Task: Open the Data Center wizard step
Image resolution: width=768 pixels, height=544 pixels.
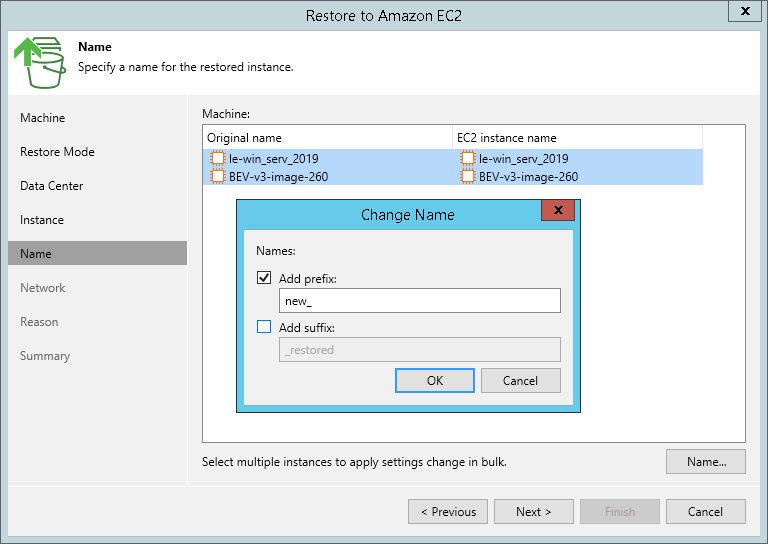Action: coord(51,186)
